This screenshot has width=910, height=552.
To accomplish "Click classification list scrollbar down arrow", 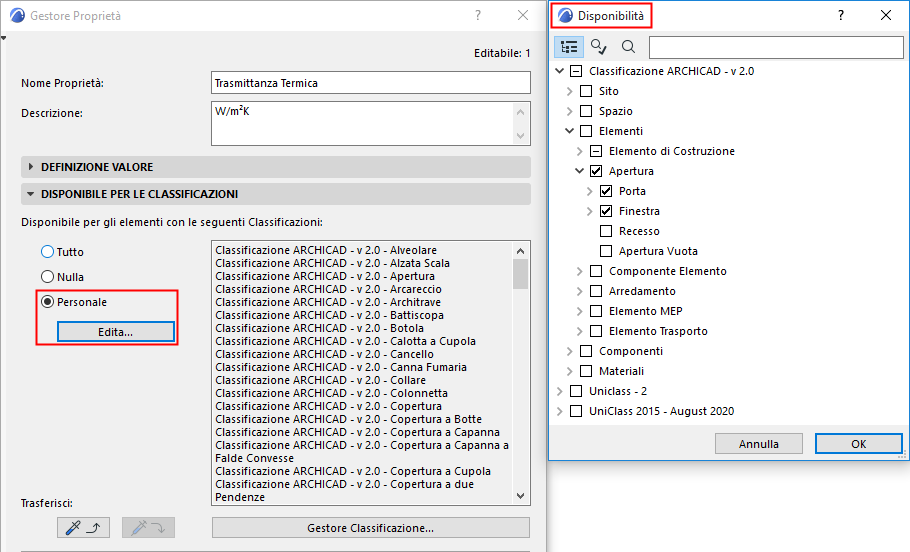I will (520, 496).
